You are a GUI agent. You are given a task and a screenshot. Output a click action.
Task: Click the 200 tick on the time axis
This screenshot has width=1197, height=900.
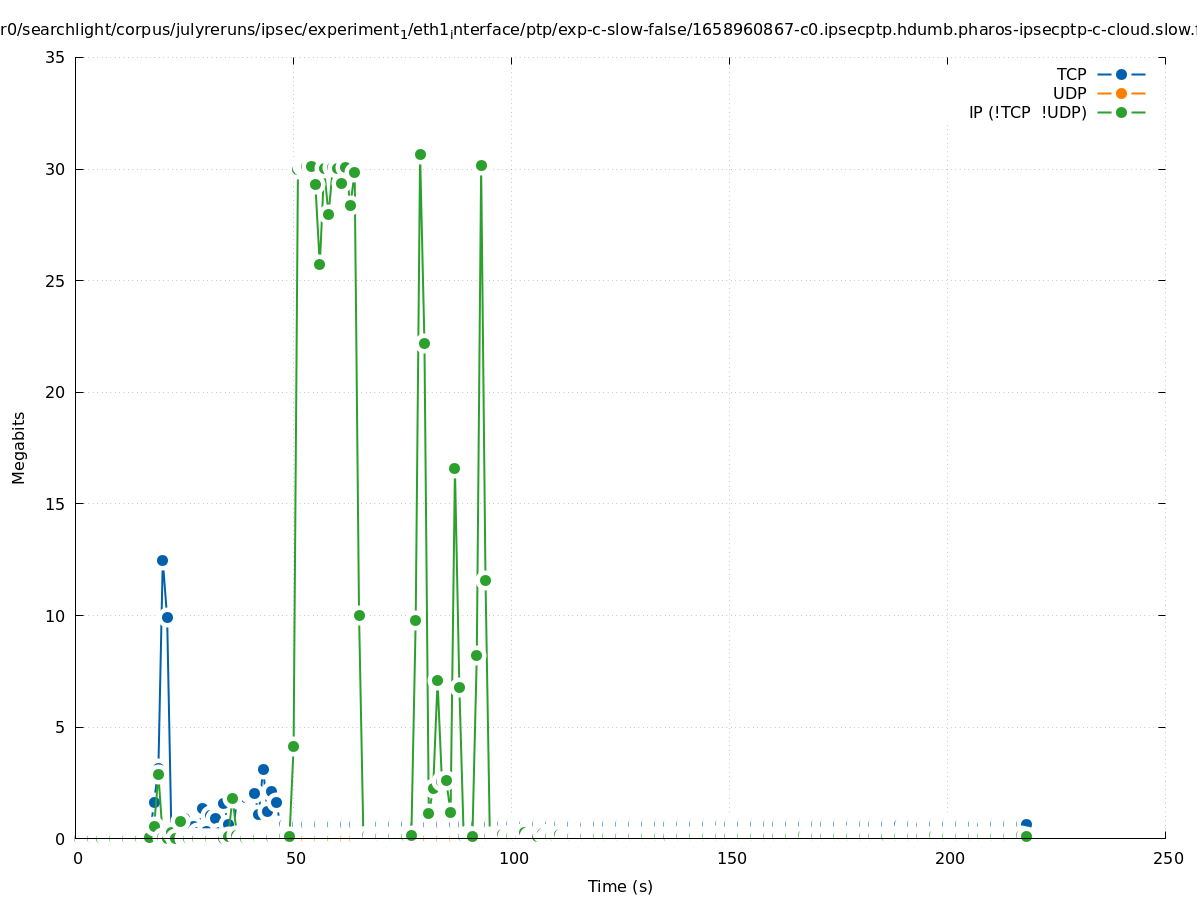click(x=949, y=858)
